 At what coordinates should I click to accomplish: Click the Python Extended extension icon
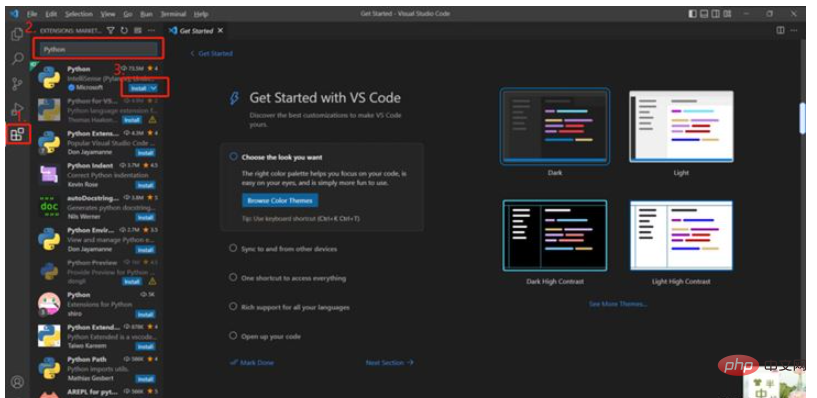[49, 336]
